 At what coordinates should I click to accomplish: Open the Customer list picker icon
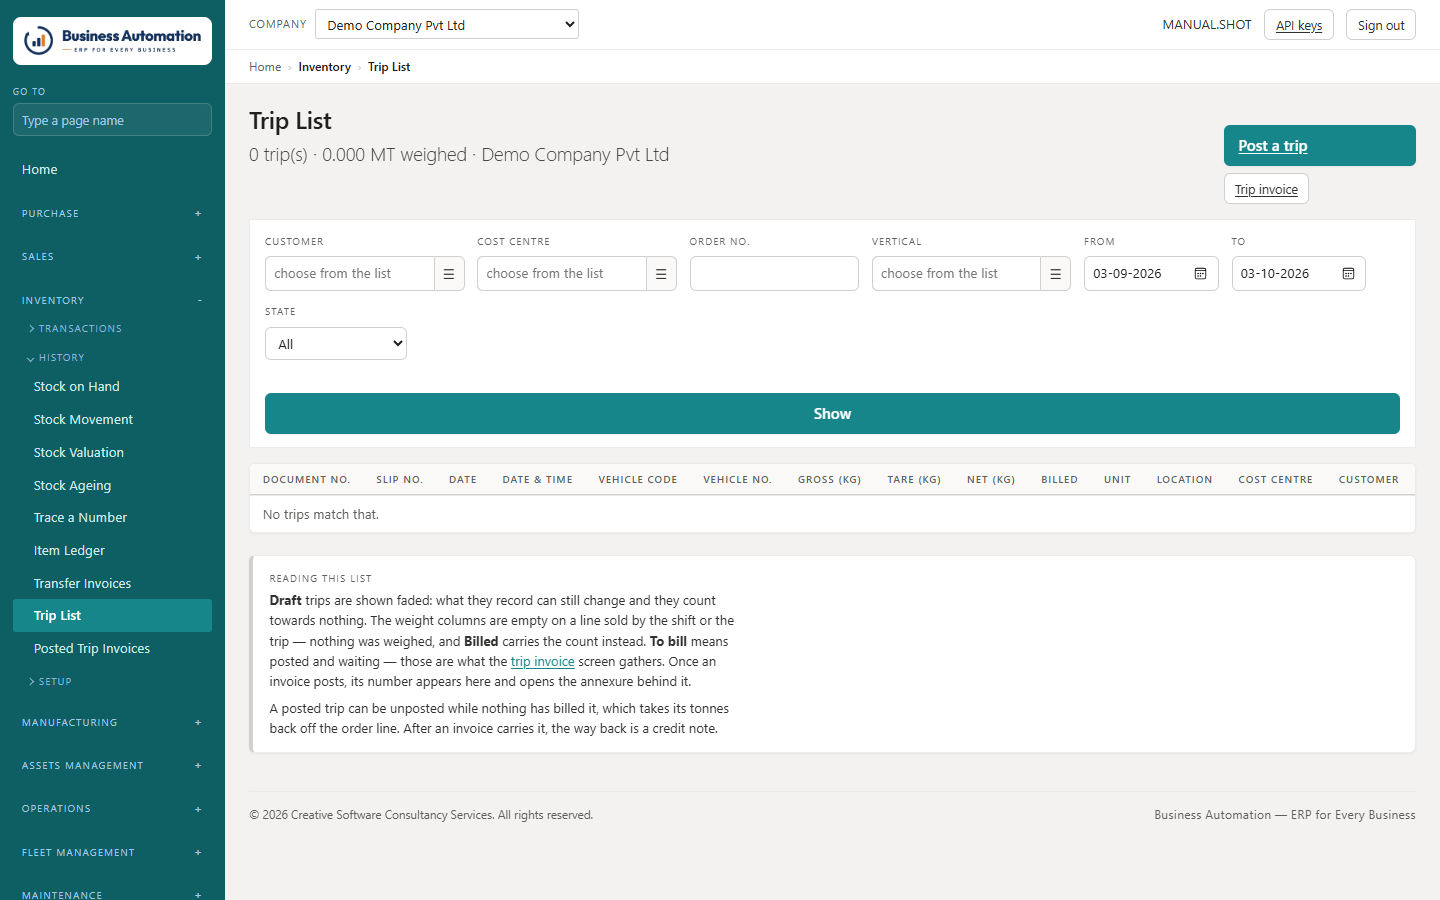coord(449,274)
